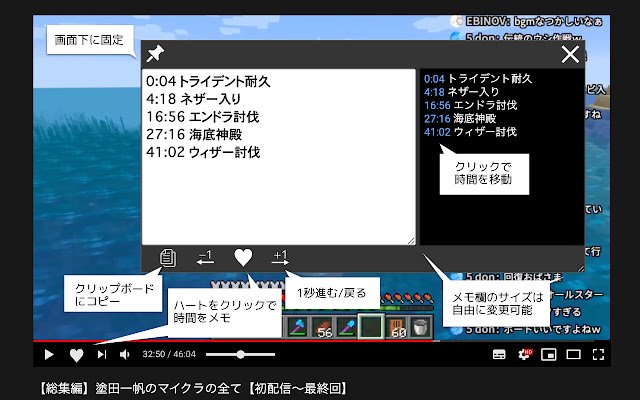
Task: Click the heart in memo panel toolbar
Action: [243, 258]
